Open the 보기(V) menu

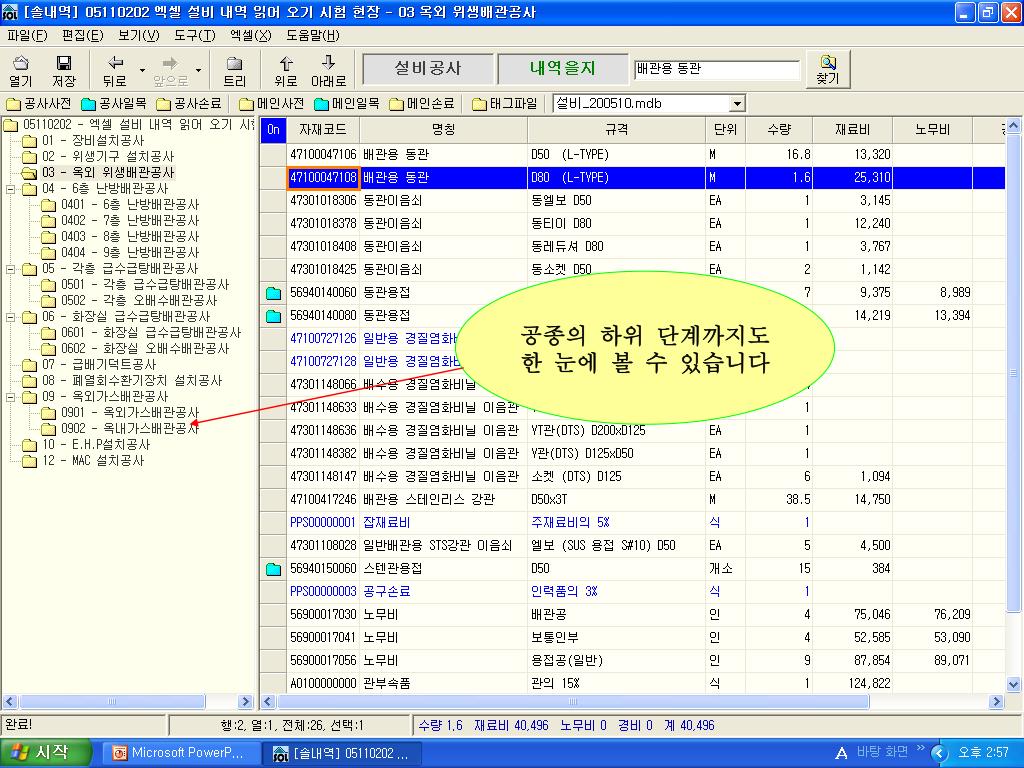click(138, 35)
